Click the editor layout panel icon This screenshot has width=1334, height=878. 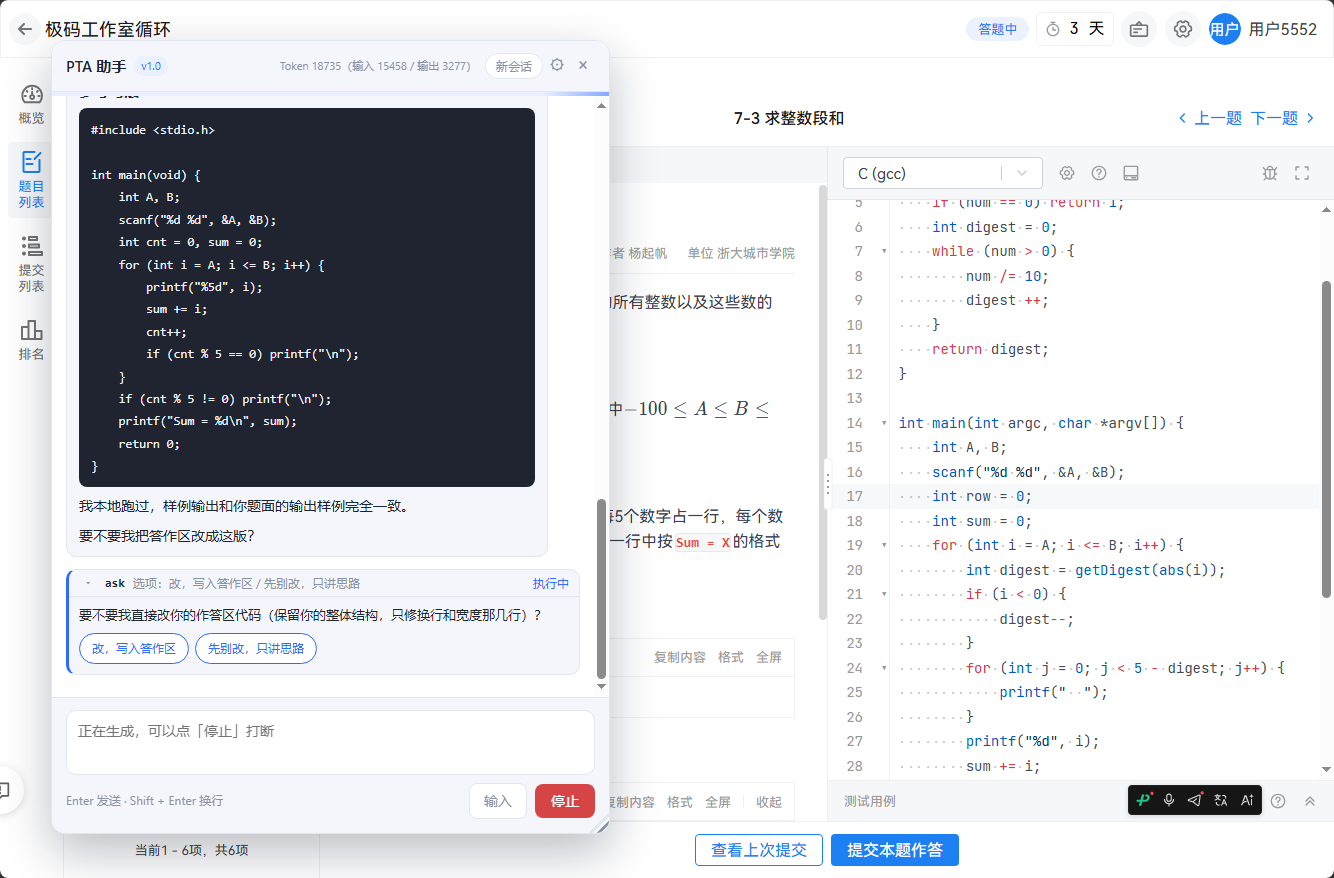[1131, 173]
